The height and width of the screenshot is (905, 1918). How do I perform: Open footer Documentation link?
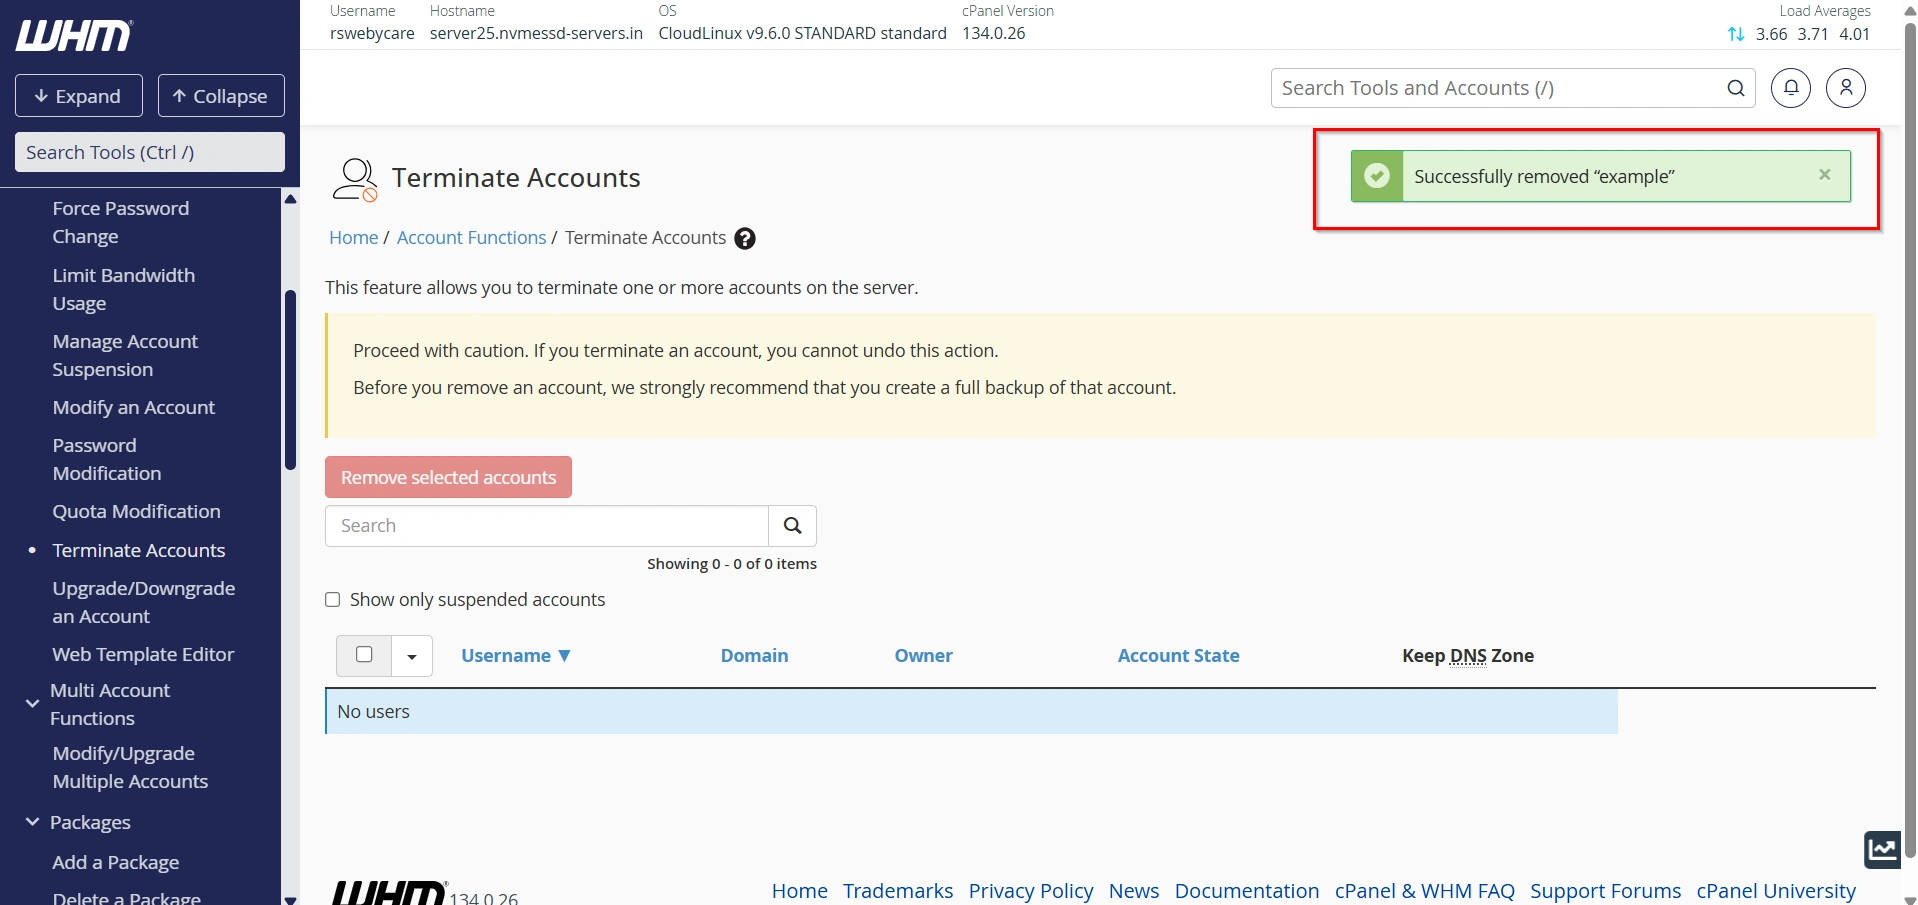[x=1246, y=891]
